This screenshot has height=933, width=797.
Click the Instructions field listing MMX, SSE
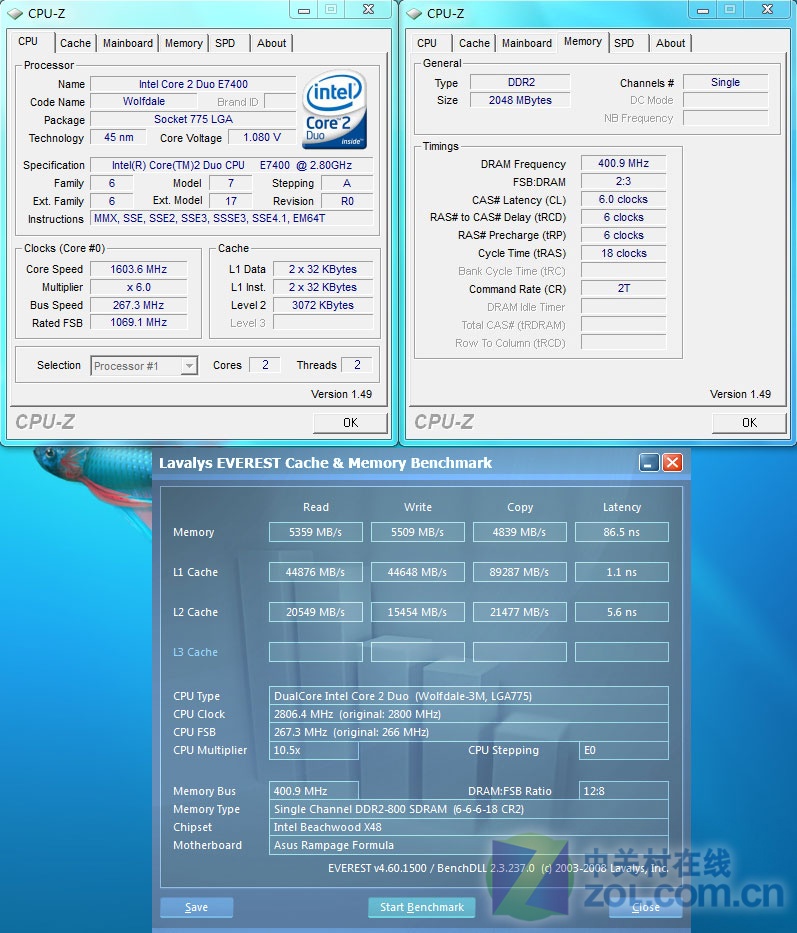pos(232,218)
